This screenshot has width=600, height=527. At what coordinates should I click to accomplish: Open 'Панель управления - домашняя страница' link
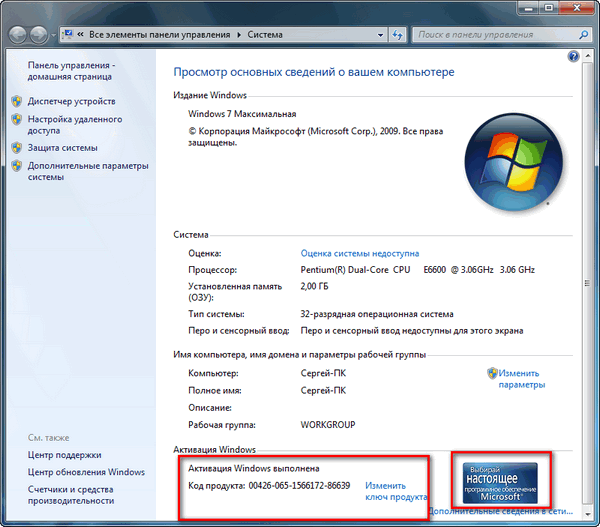(x=71, y=71)
